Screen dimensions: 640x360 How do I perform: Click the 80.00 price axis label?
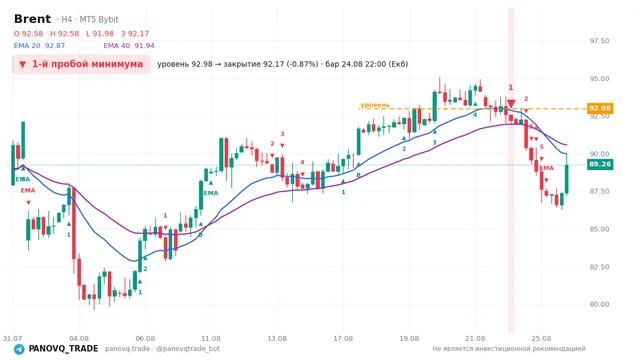[599, 304]
